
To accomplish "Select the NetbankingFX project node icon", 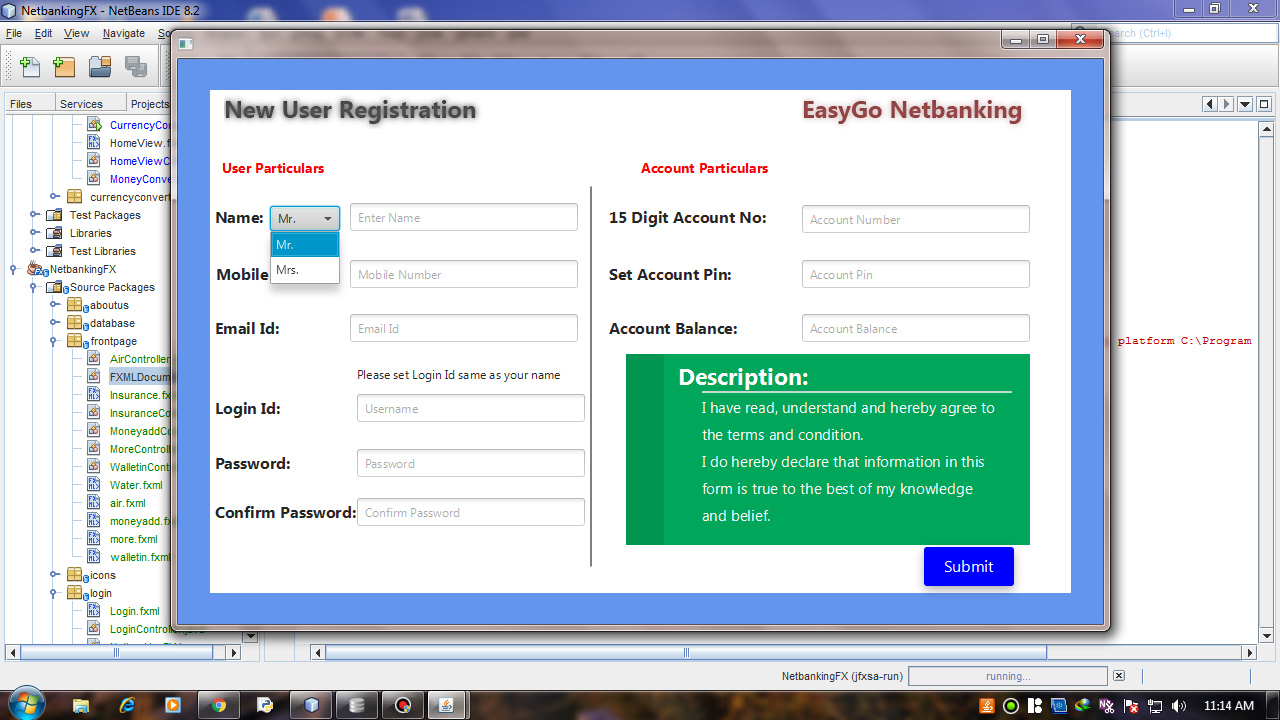I will 38,269.
